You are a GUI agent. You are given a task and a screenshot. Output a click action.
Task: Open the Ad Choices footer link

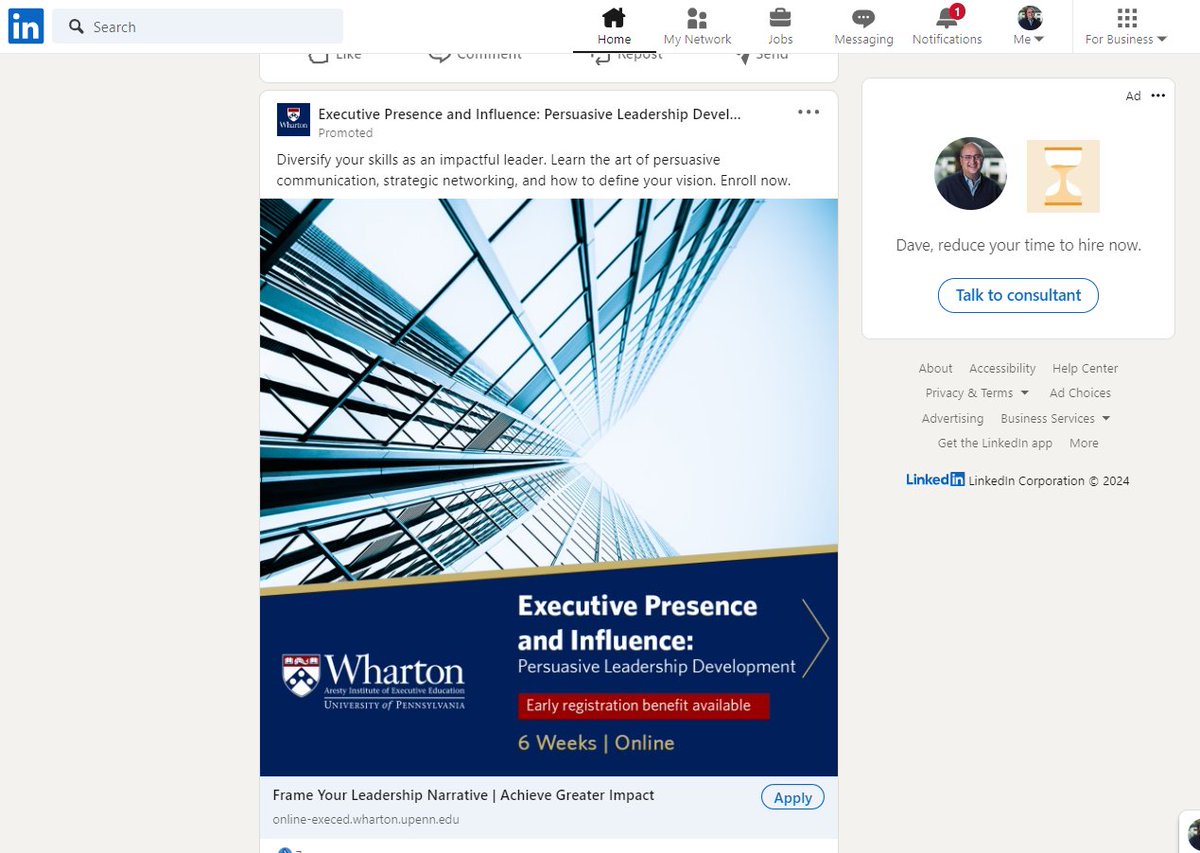1080,393
